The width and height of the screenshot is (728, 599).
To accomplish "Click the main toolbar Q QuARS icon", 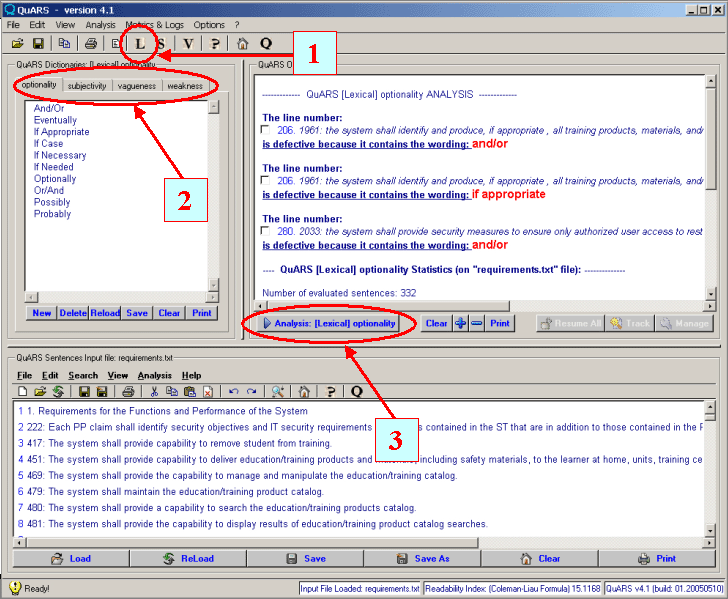I will 266,44.
